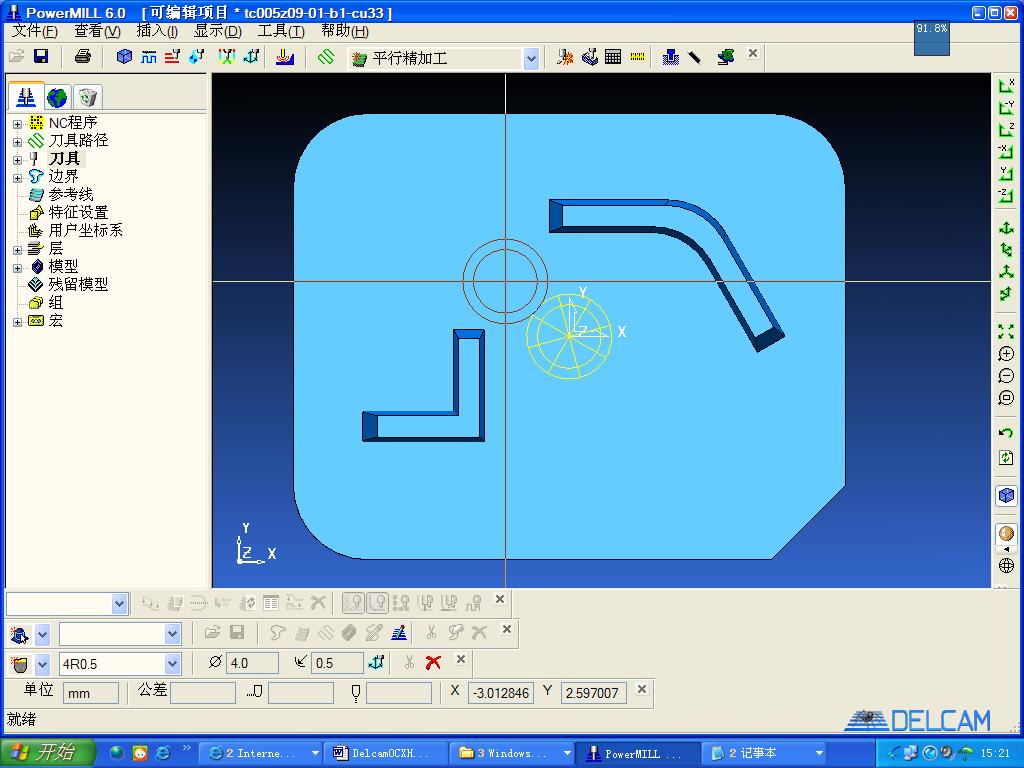Open the calculator icon in toolbar
This screenshot has height=768, width=1024.
click(x=613, y=57)
